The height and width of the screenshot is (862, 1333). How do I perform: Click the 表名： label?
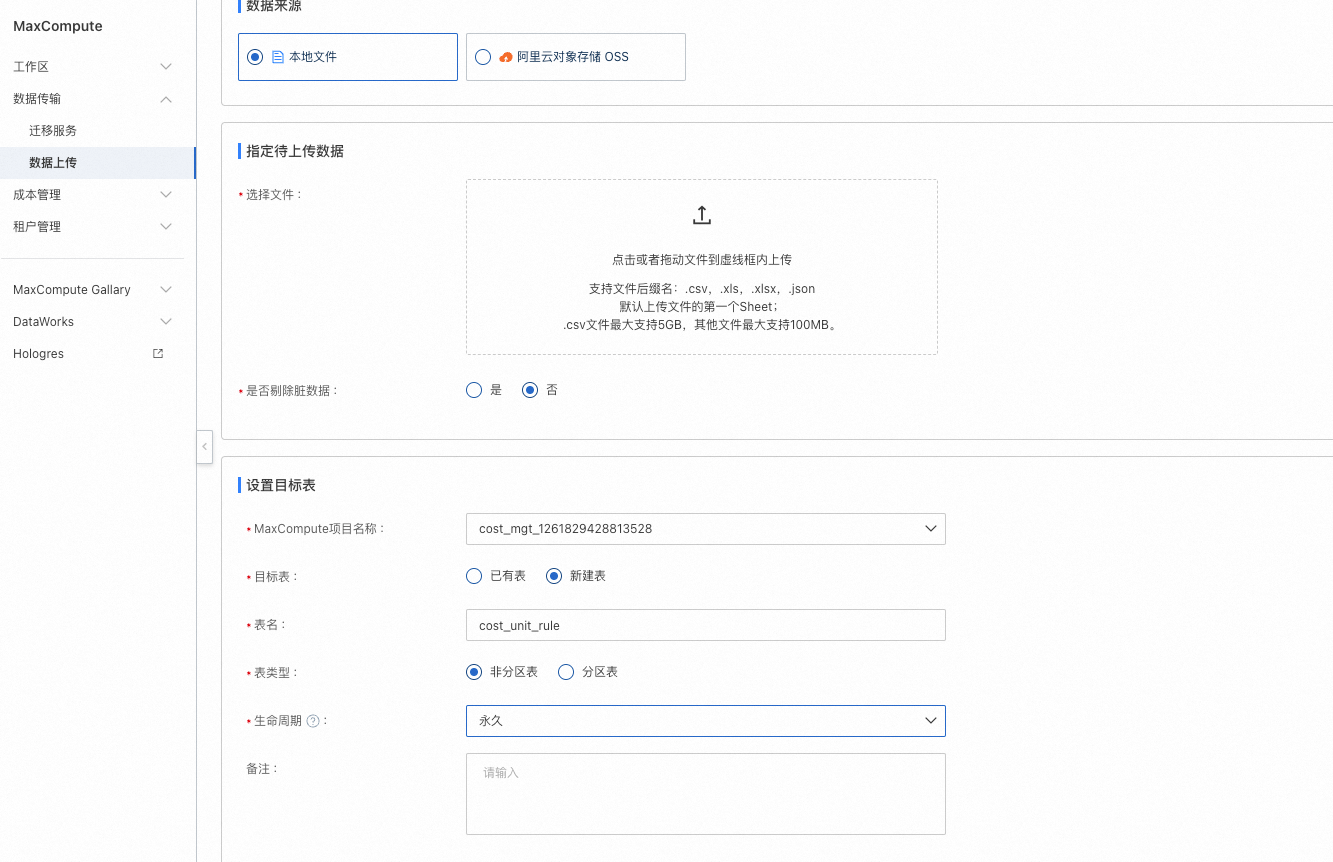pos(270,625)
